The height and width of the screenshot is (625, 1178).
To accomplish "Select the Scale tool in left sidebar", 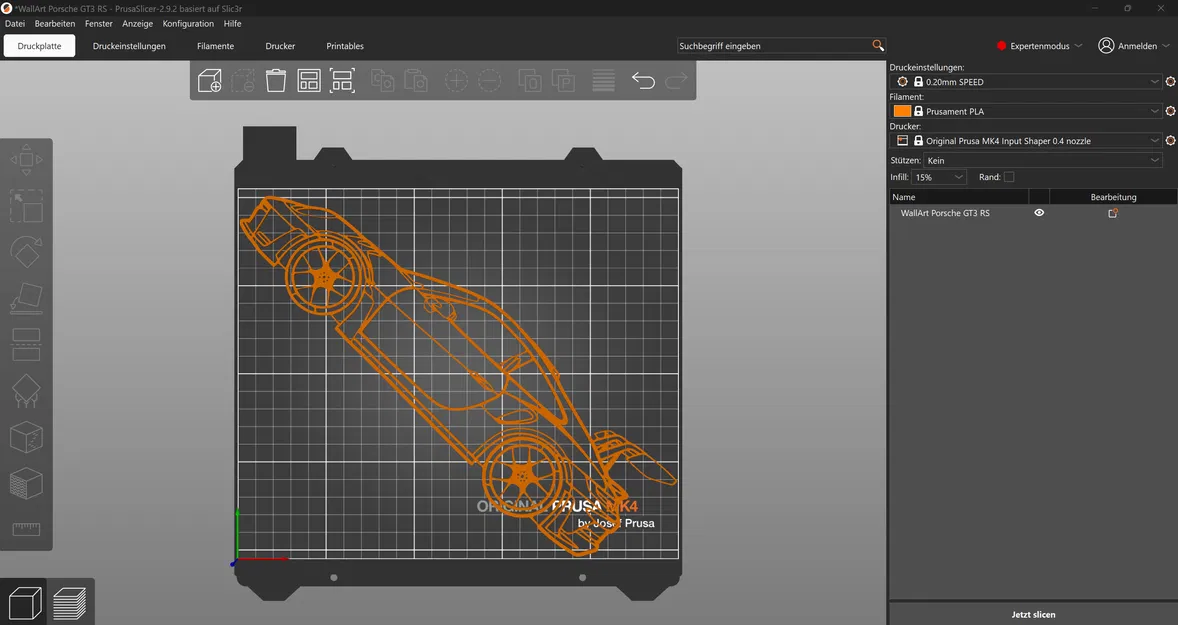I will pos(26,206).
